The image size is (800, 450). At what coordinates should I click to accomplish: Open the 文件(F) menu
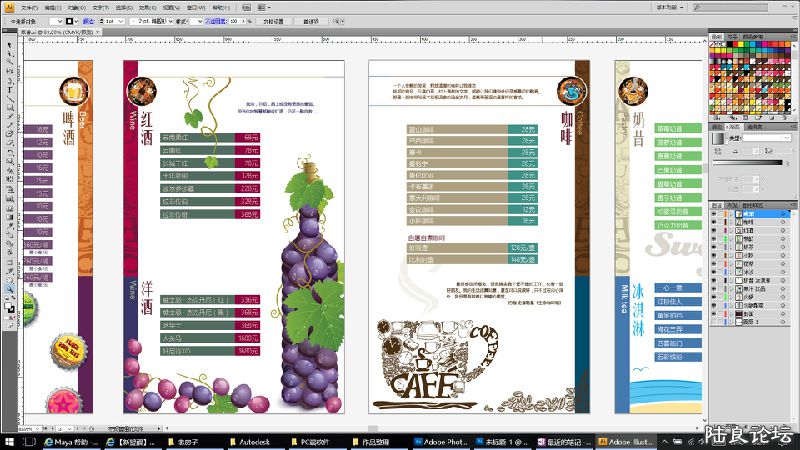click(x=29, y=6)
